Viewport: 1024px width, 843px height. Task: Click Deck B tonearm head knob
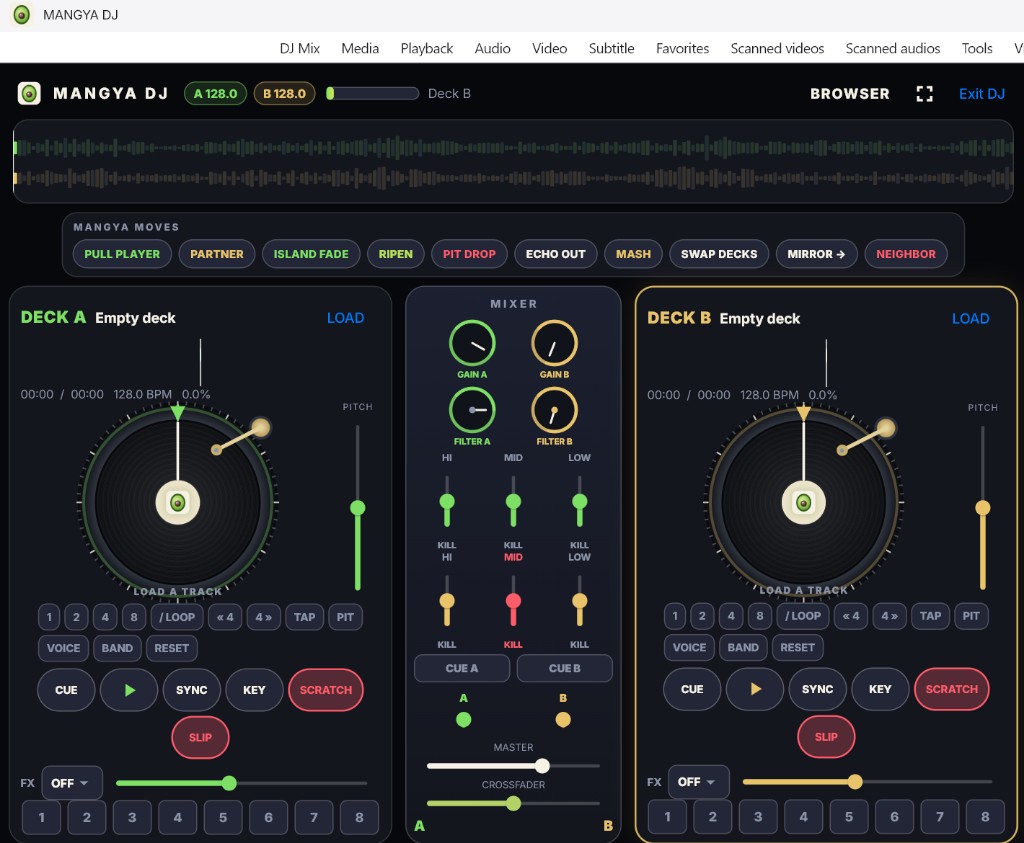point(886,428)
